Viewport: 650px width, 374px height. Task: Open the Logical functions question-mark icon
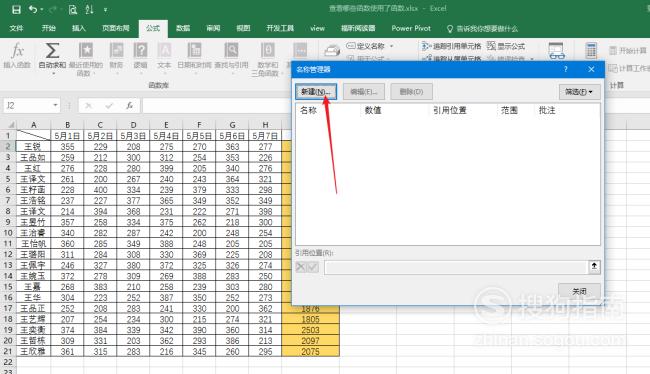coord(141,51)
